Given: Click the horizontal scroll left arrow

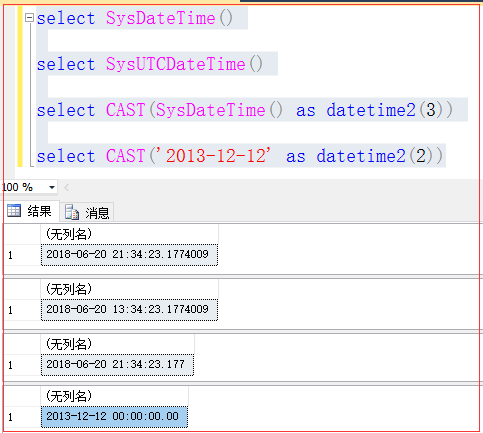Looking at the screenshot, I should (67, 188).
